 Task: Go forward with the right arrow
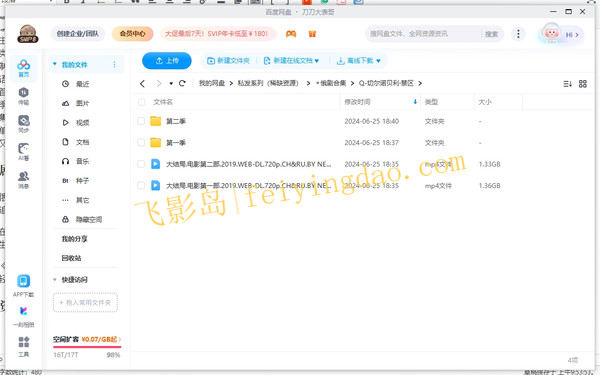tap(159, 83)
